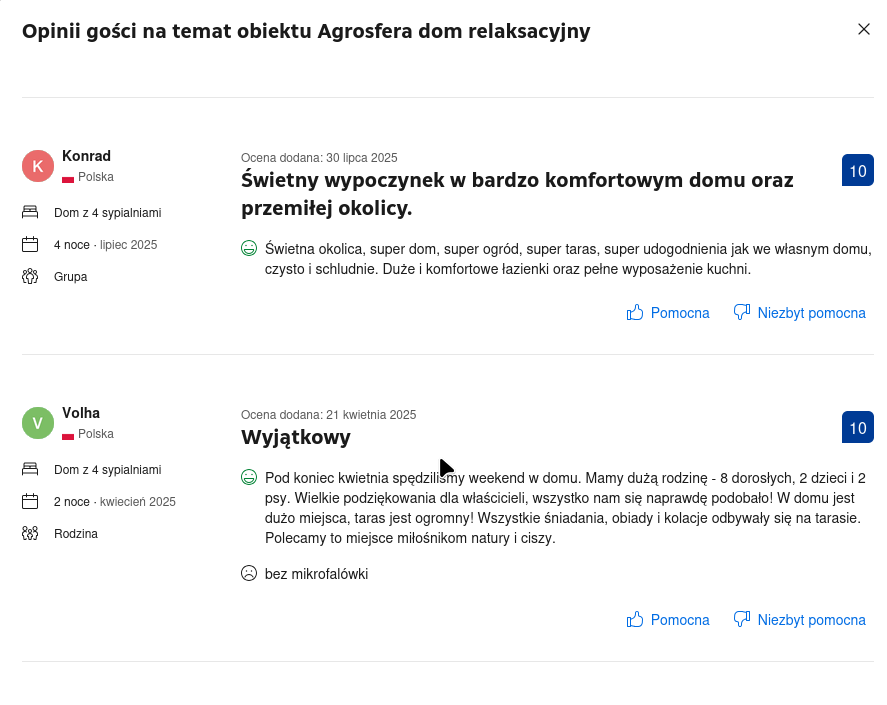The image size is (887, 705).
Task: Click the review title Wyjątkowy
Action: (296, 438)
